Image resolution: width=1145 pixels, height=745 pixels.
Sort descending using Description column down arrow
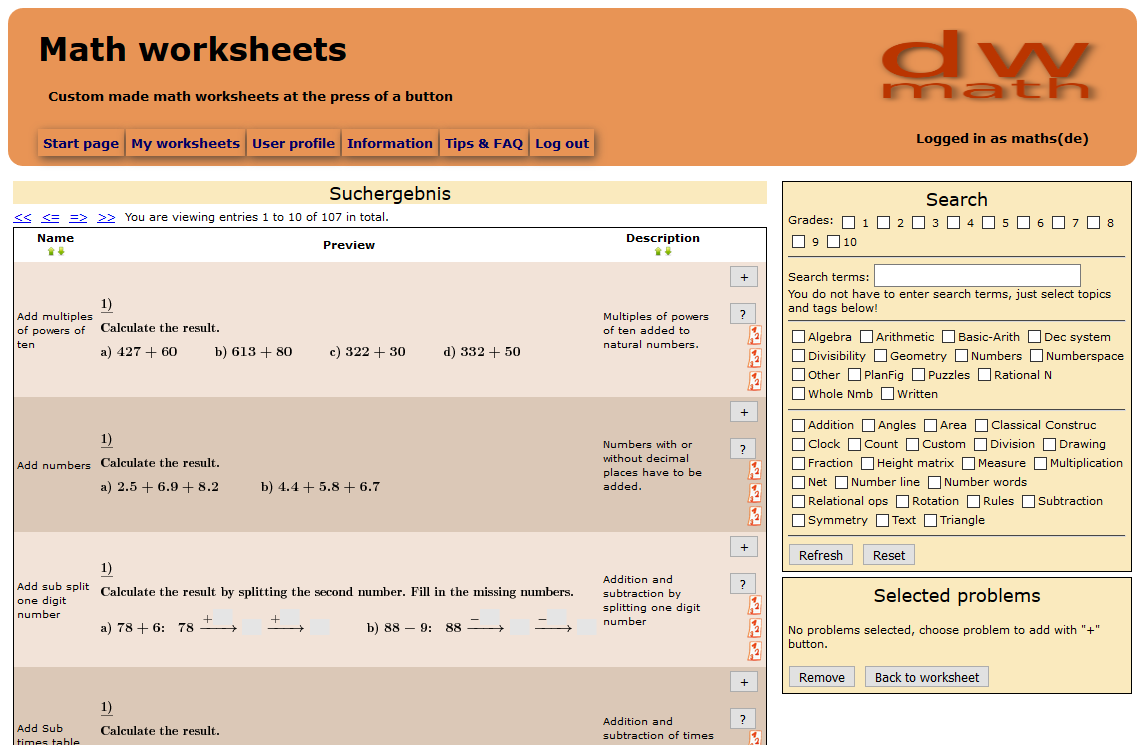668,251
